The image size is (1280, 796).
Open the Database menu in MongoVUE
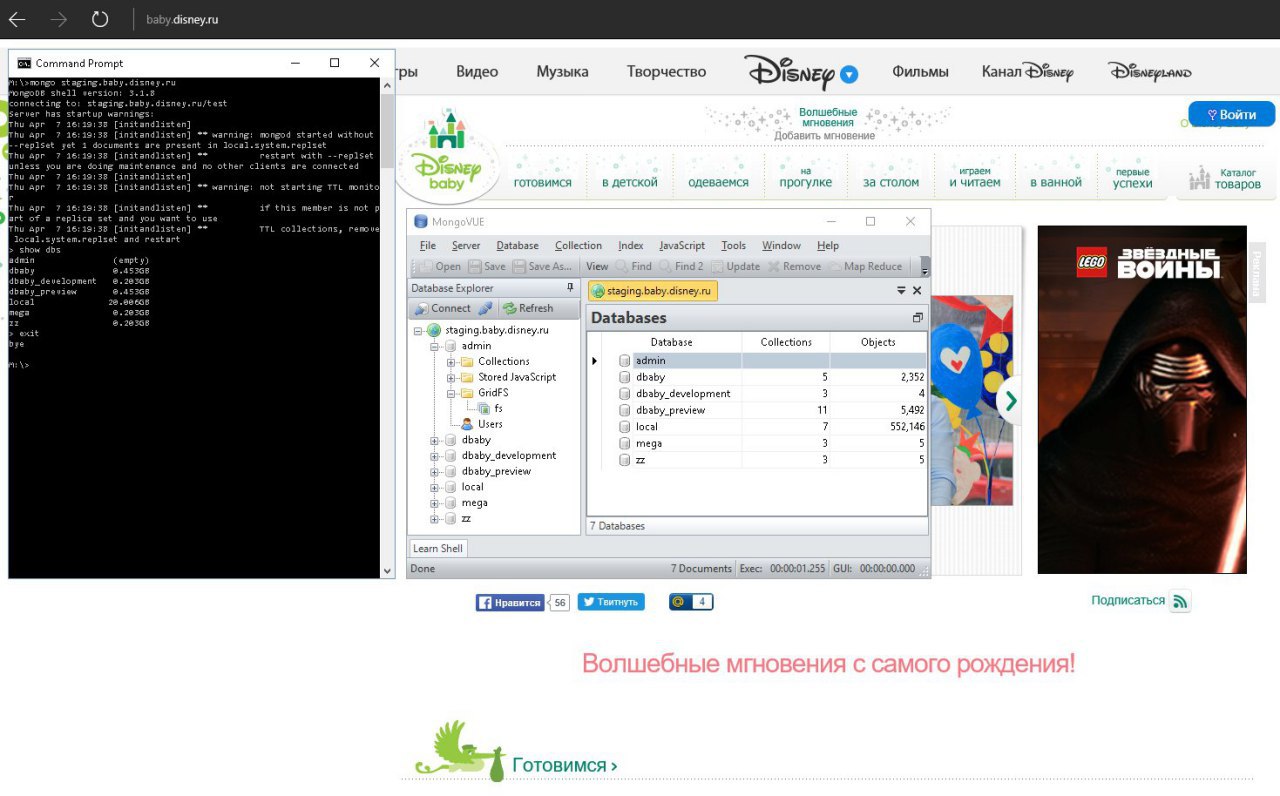tap(517, 246)
